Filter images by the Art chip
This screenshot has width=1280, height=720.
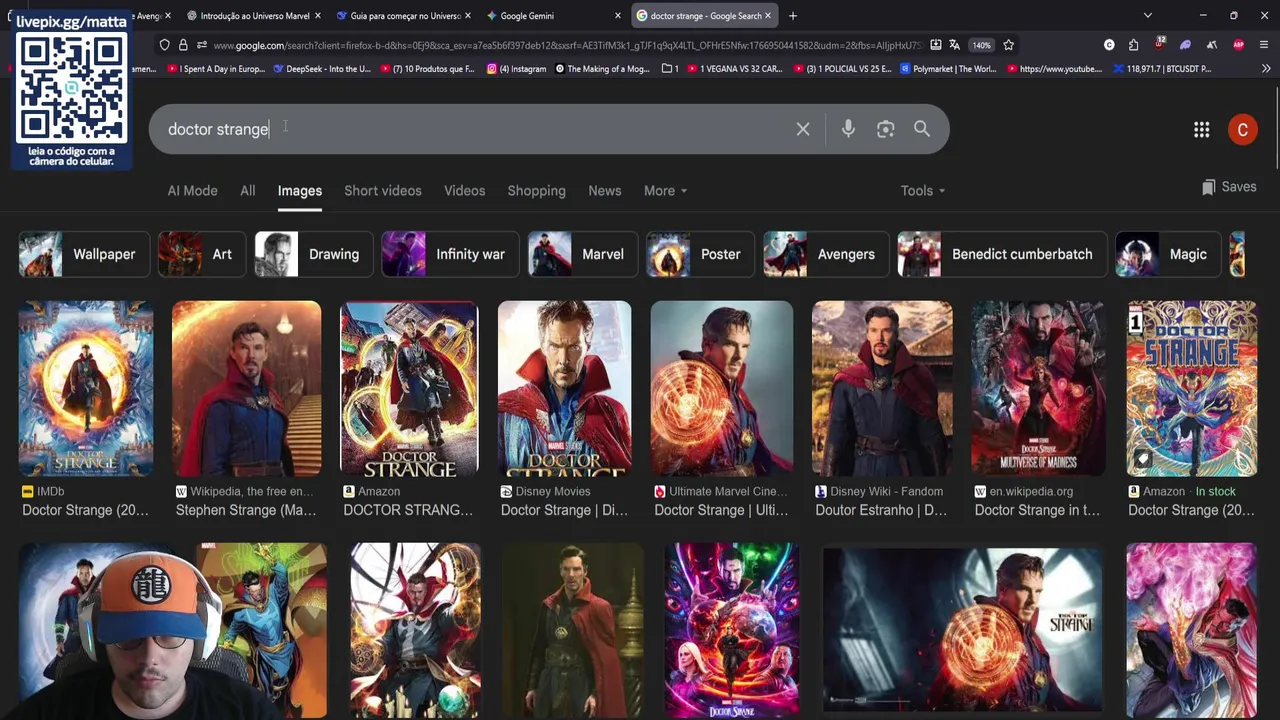[202, 254]
